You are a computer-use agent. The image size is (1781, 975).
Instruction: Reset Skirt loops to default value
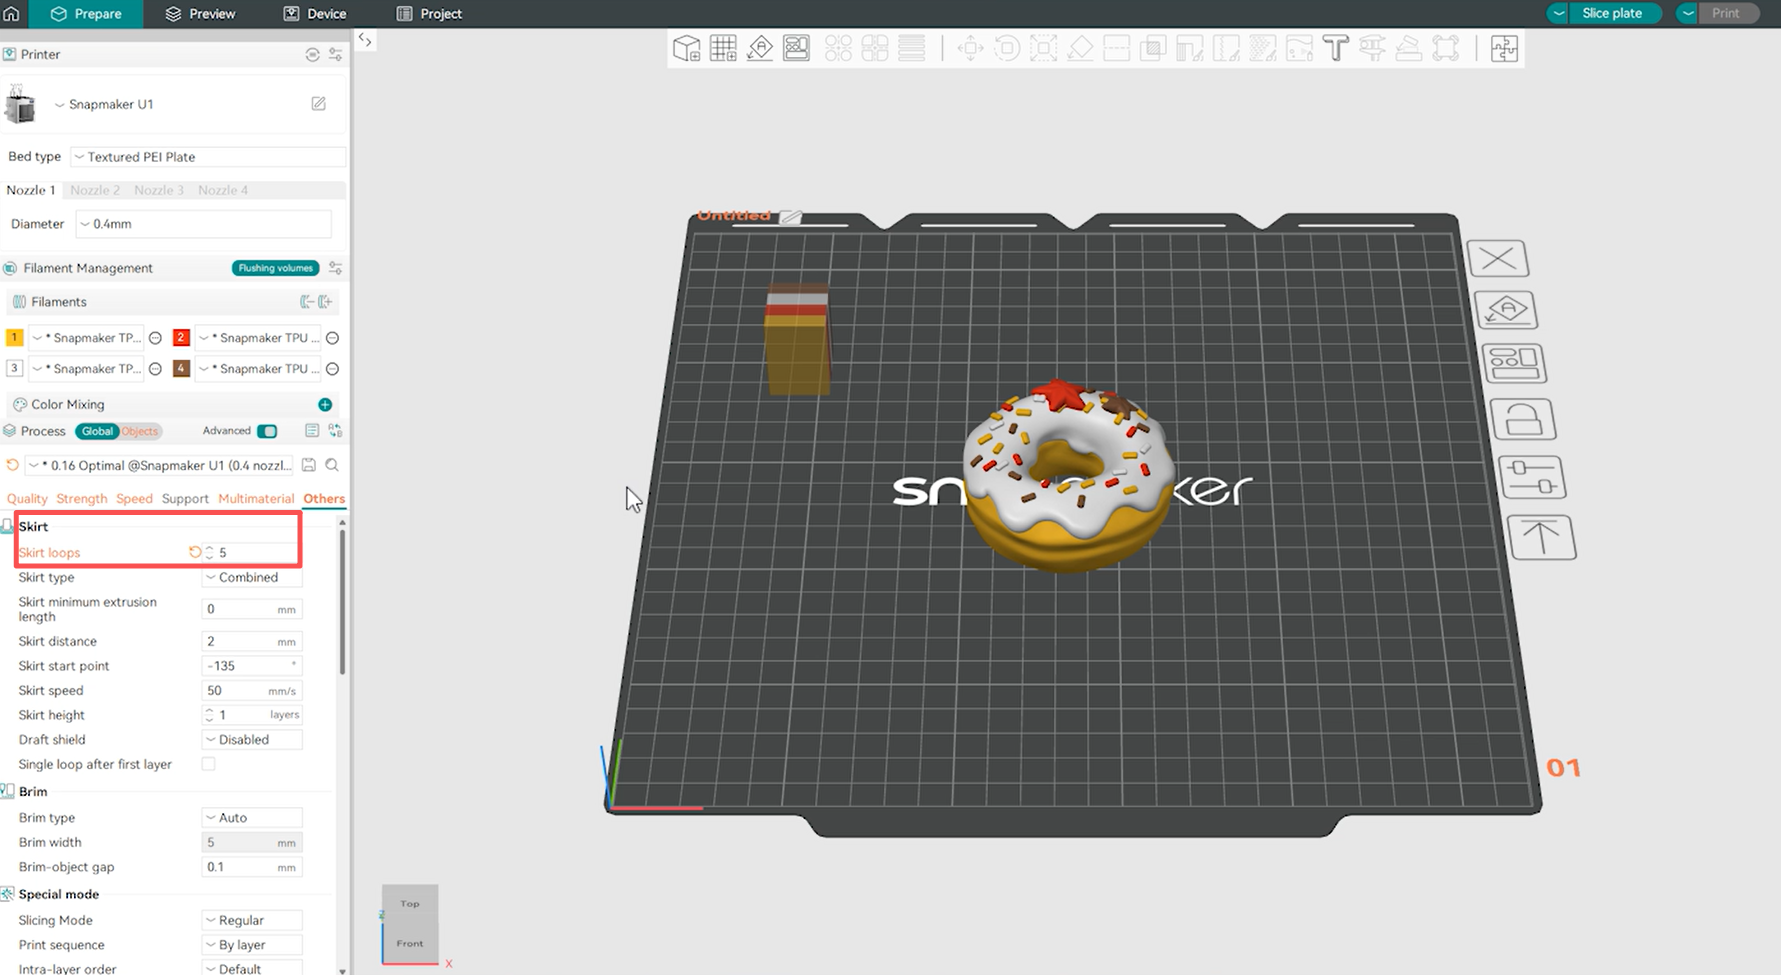point(195,552)
